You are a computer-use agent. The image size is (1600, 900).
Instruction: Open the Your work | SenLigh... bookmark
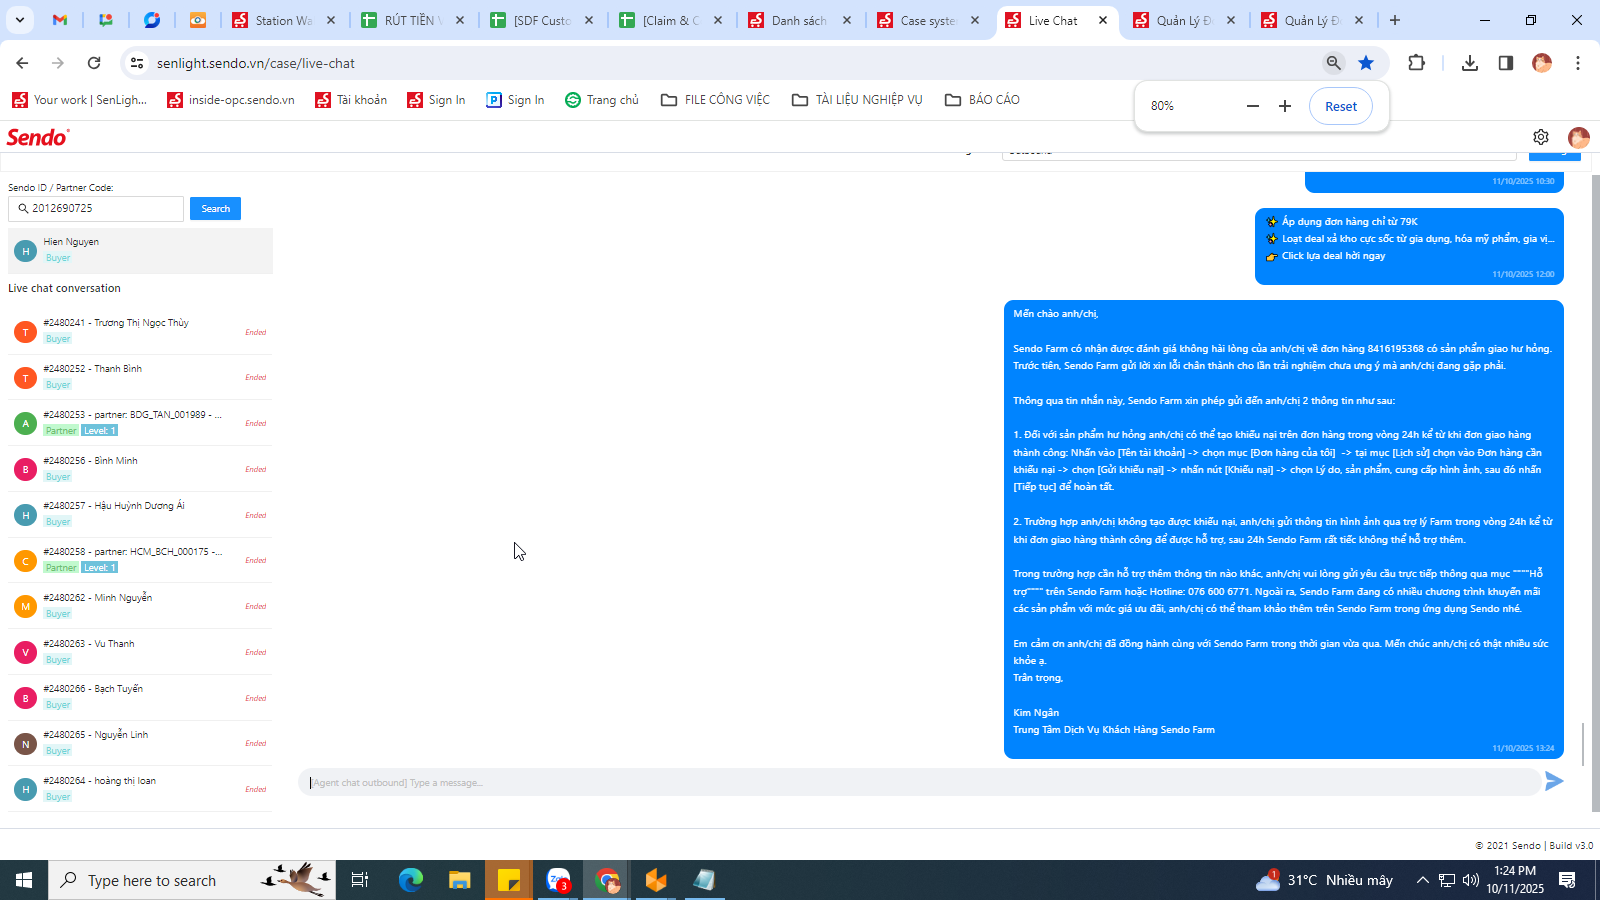80,100
